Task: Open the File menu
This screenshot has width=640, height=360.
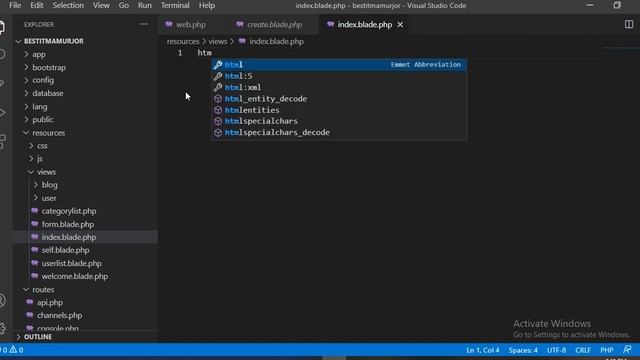Action: pos(15,6)
